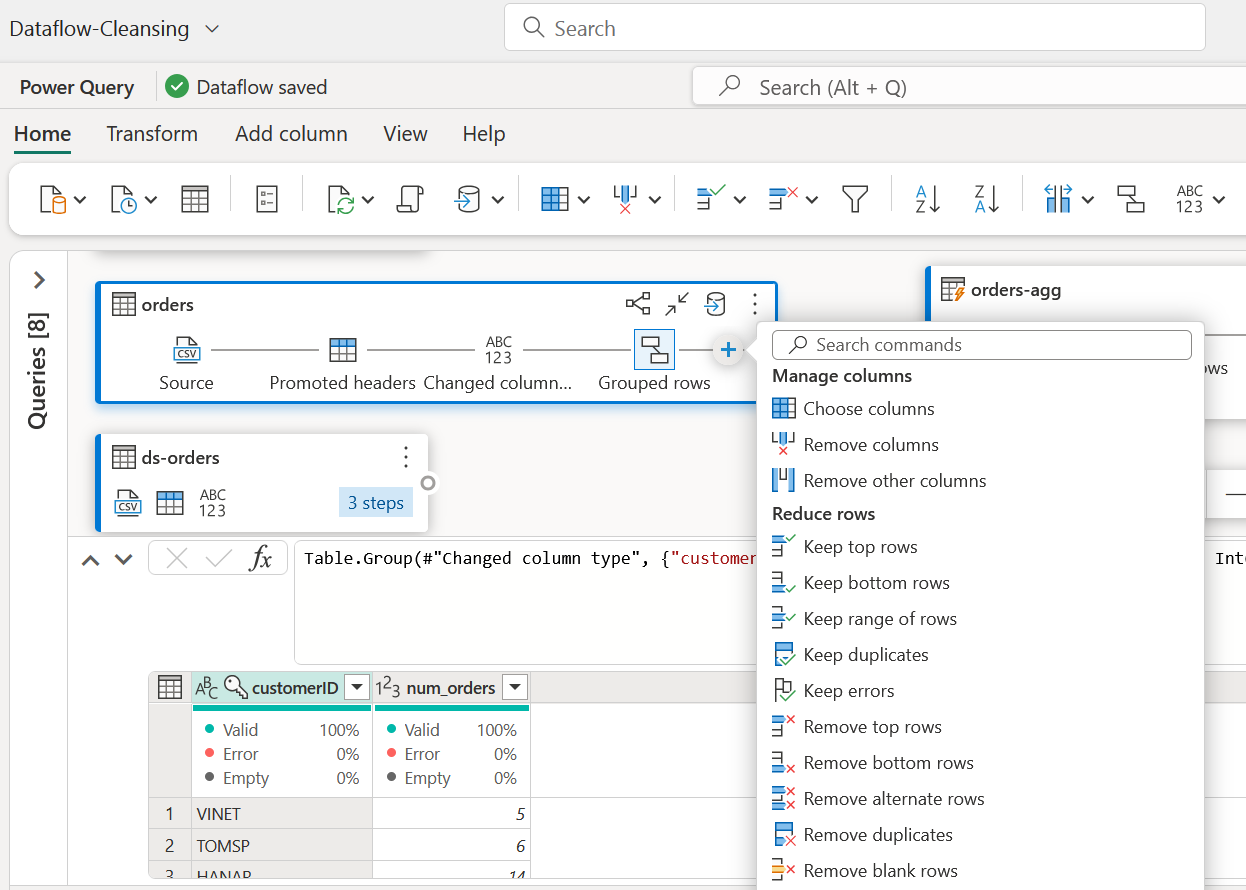Screen dimensions: 1246x890
Task: Click the top Search box
Action: coord(855,28)
